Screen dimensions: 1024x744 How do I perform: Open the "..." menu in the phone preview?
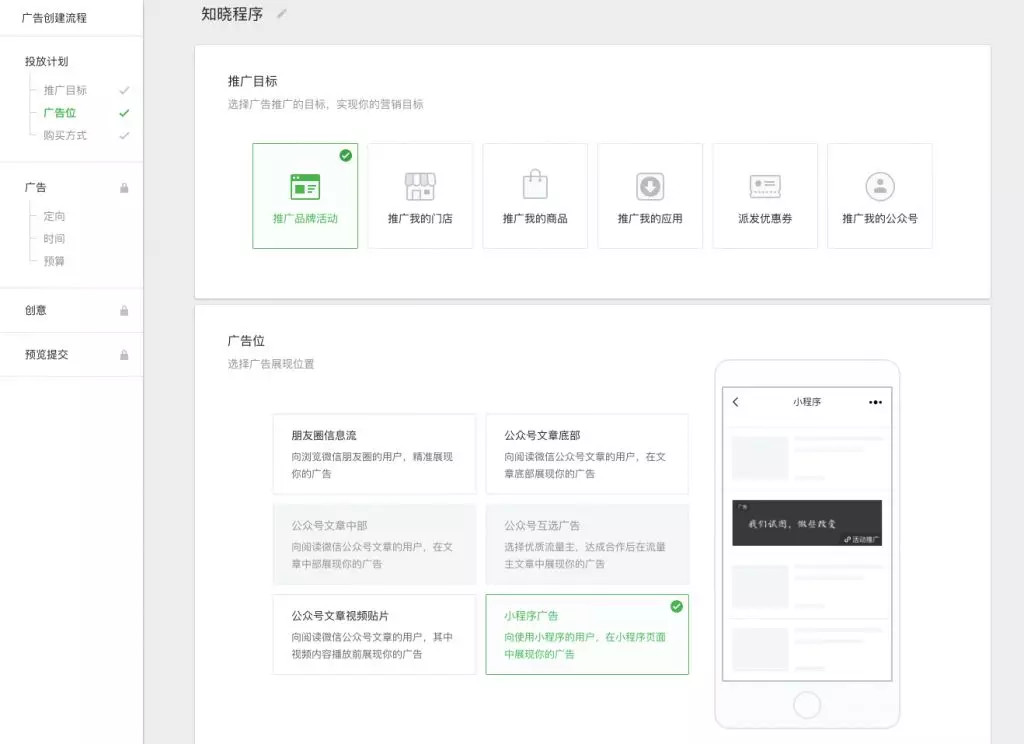pyautogui.click(x=876, y=402)
